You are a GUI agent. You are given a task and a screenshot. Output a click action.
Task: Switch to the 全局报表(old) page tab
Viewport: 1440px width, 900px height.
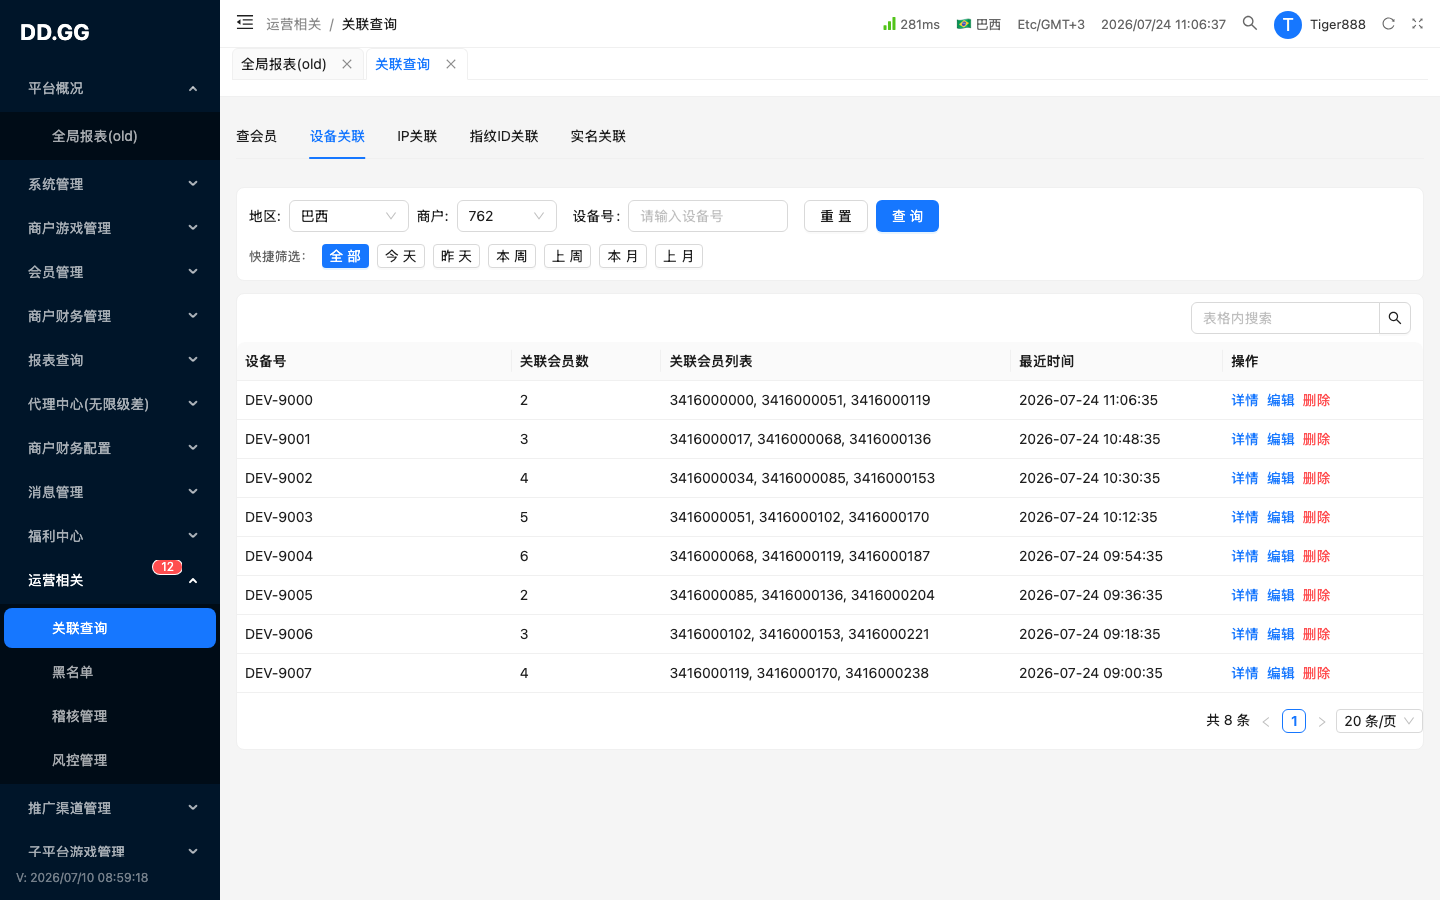point(284,64)
